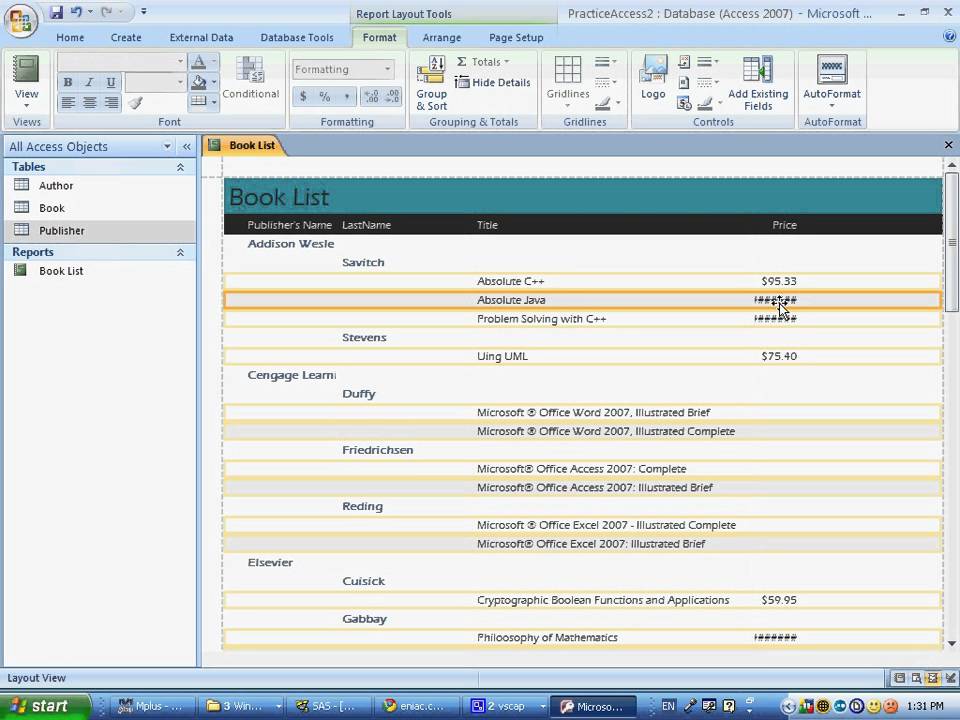
Task: Switch to Database Tools tab
Action: point(297,37)
